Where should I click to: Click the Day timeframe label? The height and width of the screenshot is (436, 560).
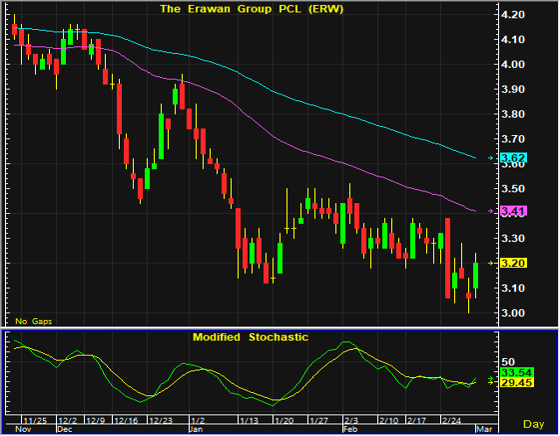[x=534, y=424]
